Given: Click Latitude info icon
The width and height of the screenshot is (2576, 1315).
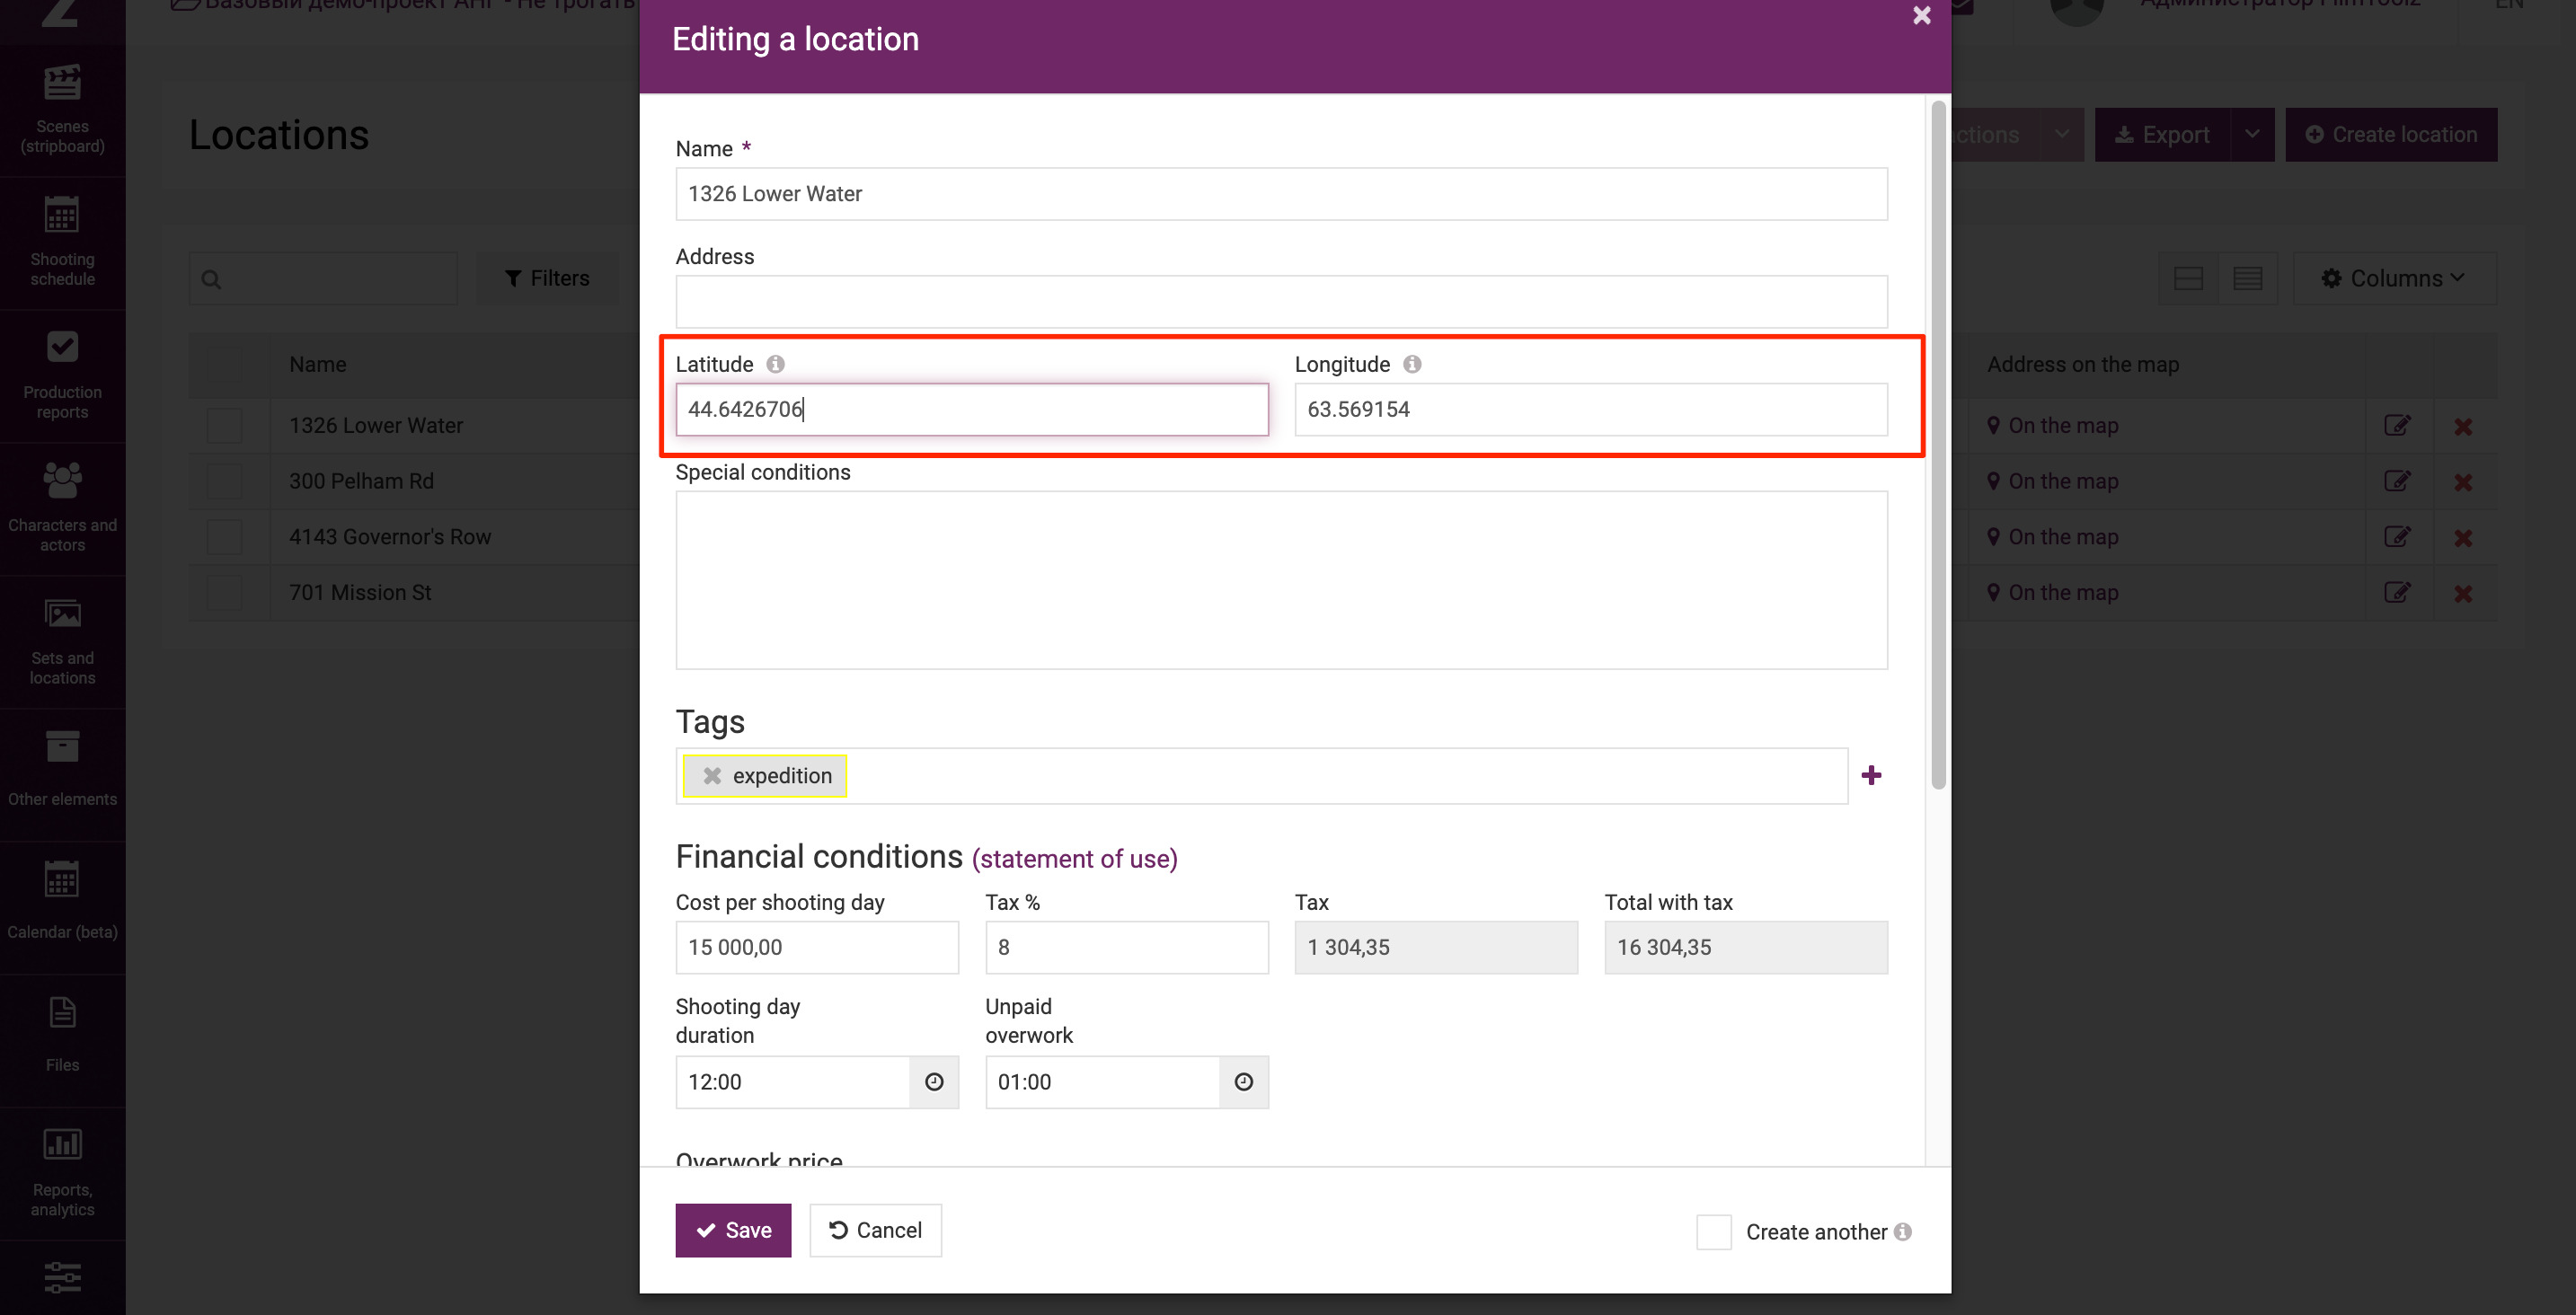Looking at the screenshot, I should (775, 364).
